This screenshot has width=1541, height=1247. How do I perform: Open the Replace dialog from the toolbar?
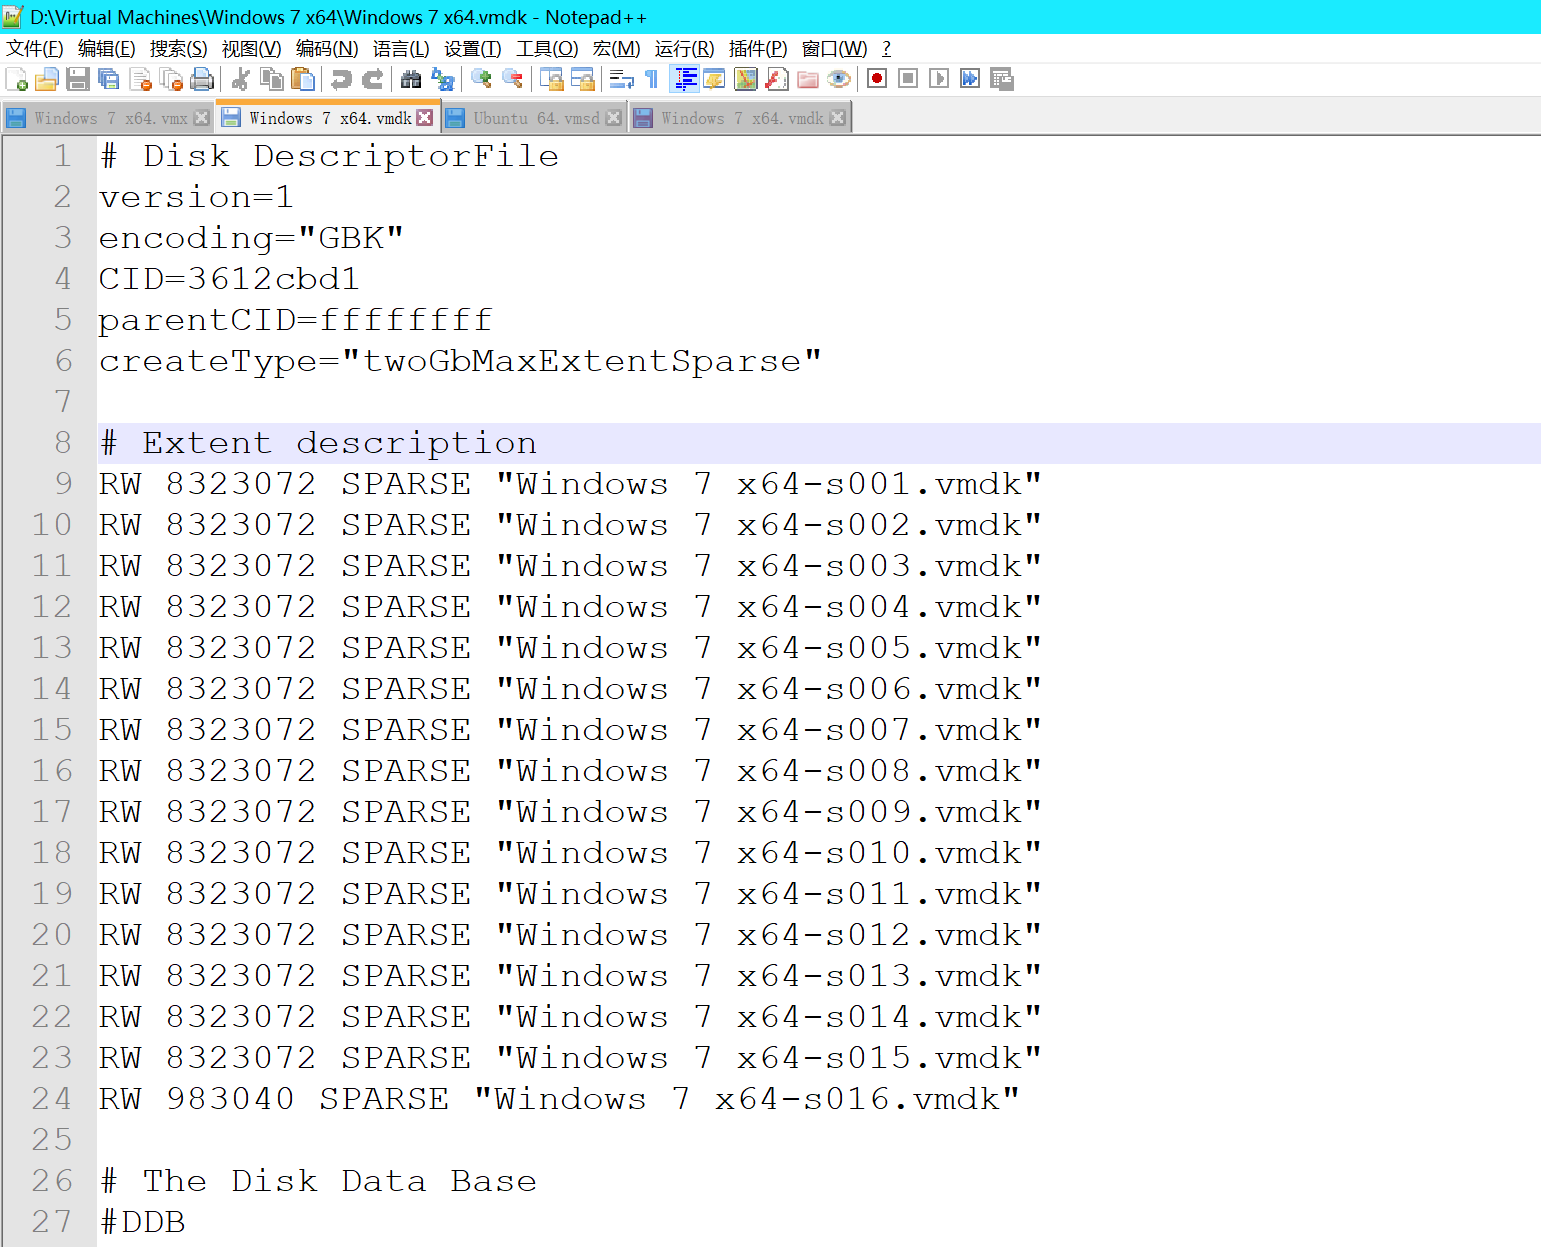(x=442, y=79)
